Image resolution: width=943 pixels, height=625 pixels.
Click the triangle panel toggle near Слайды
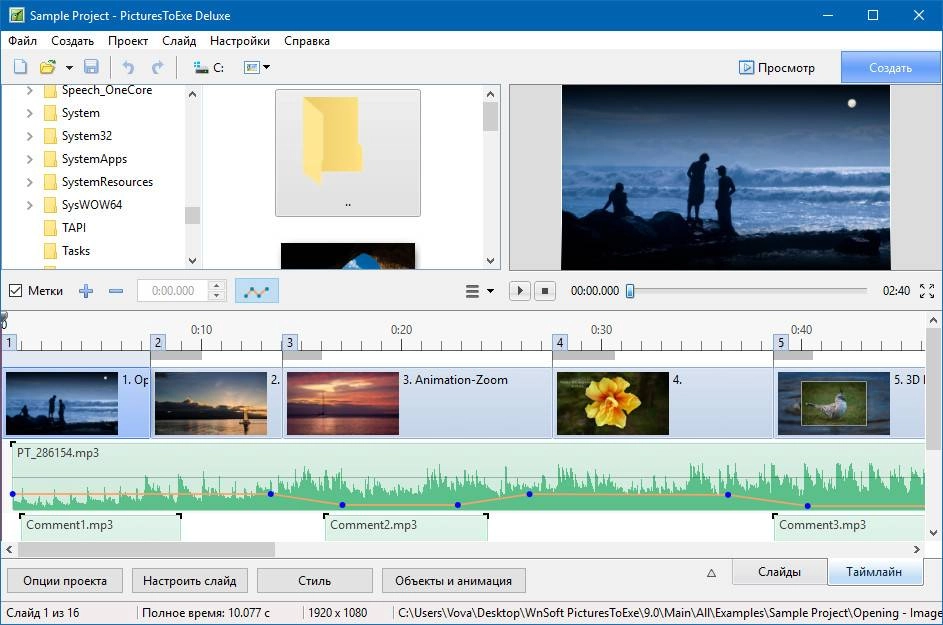pos(711,573)
